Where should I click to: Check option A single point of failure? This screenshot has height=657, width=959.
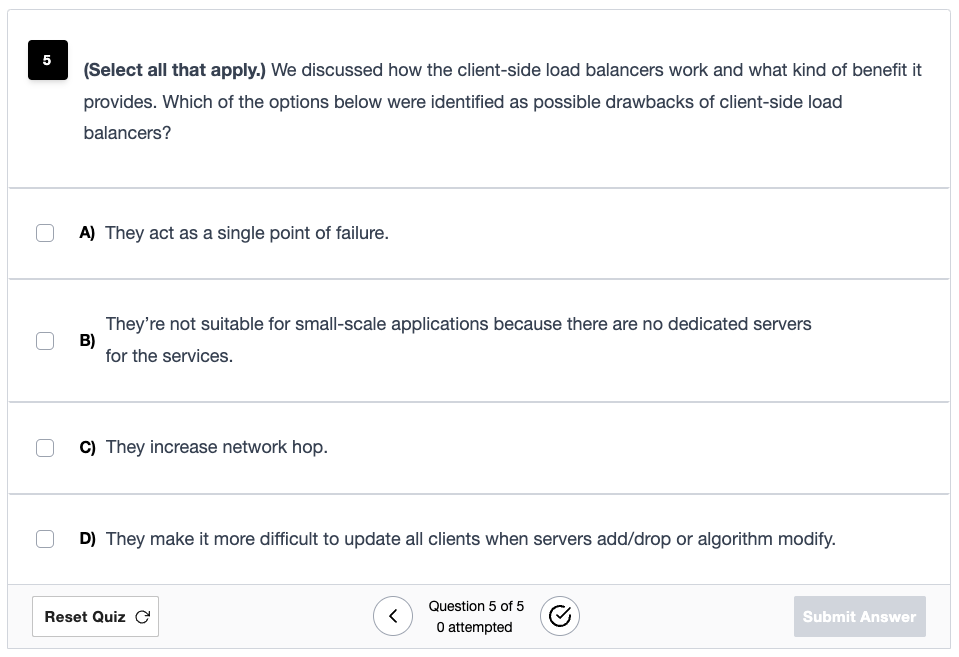coord(45,233)
